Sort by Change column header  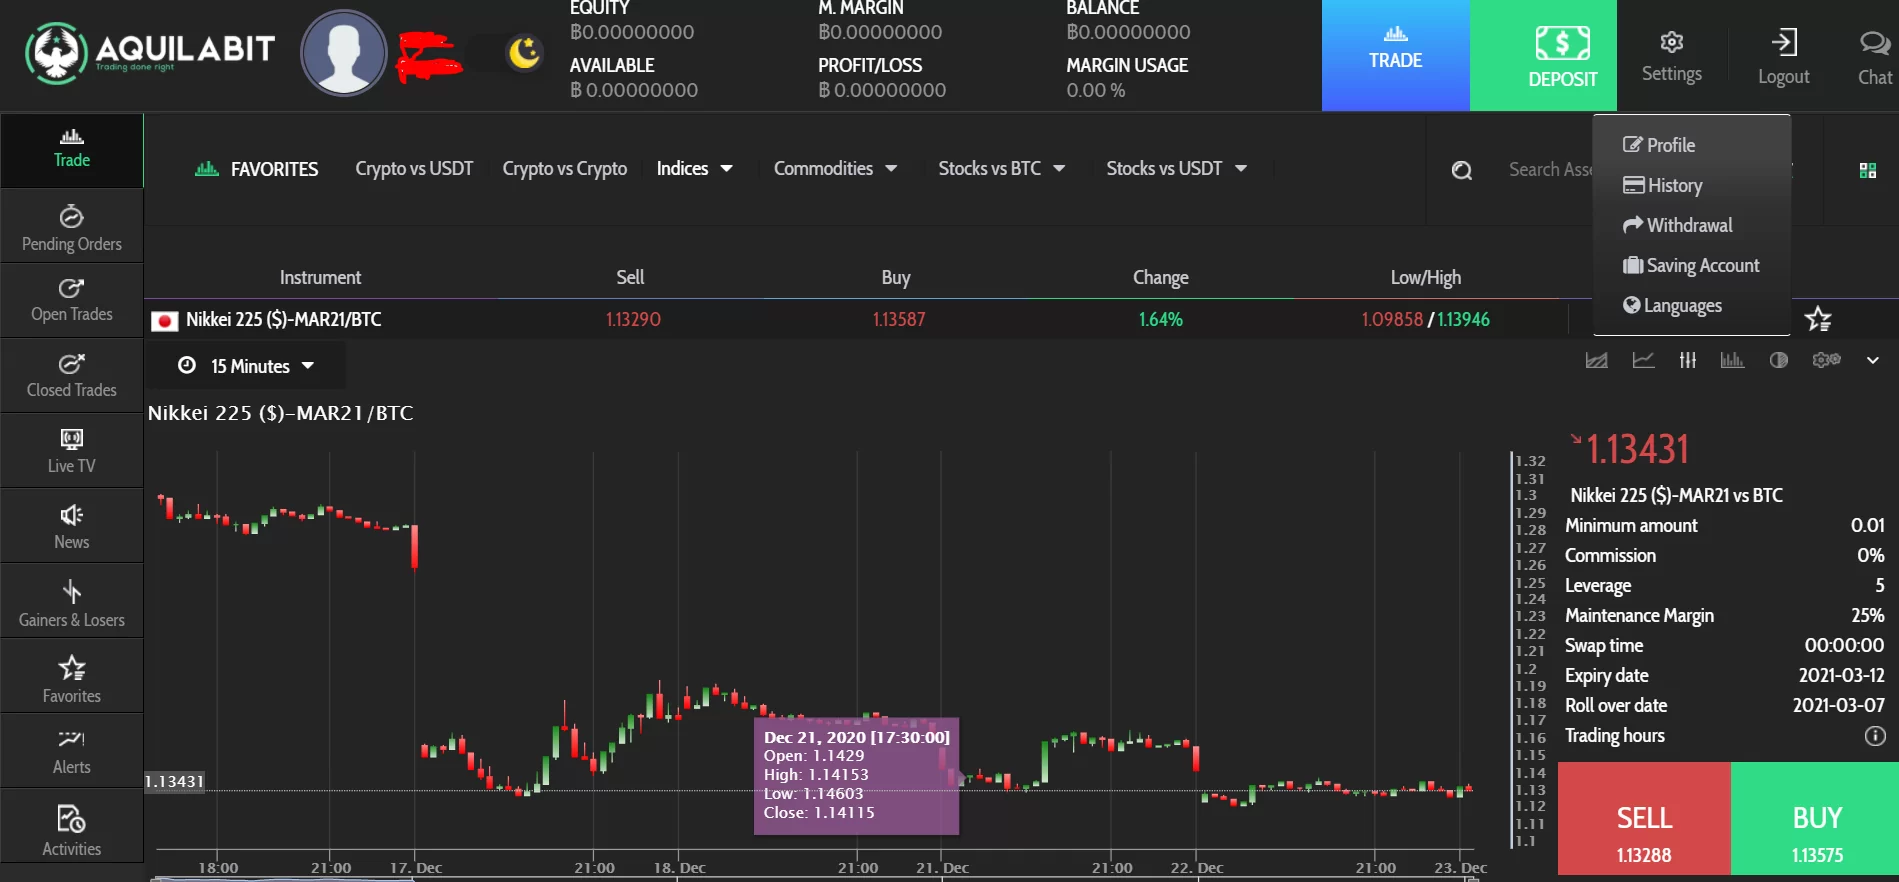[x=1160, y=277]
